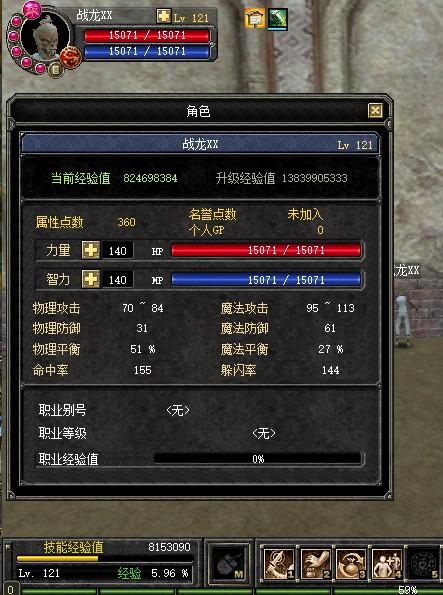Add a point to 智力 (Intelligence)
This screenshot has height=595, width=443.
(91, 280)
